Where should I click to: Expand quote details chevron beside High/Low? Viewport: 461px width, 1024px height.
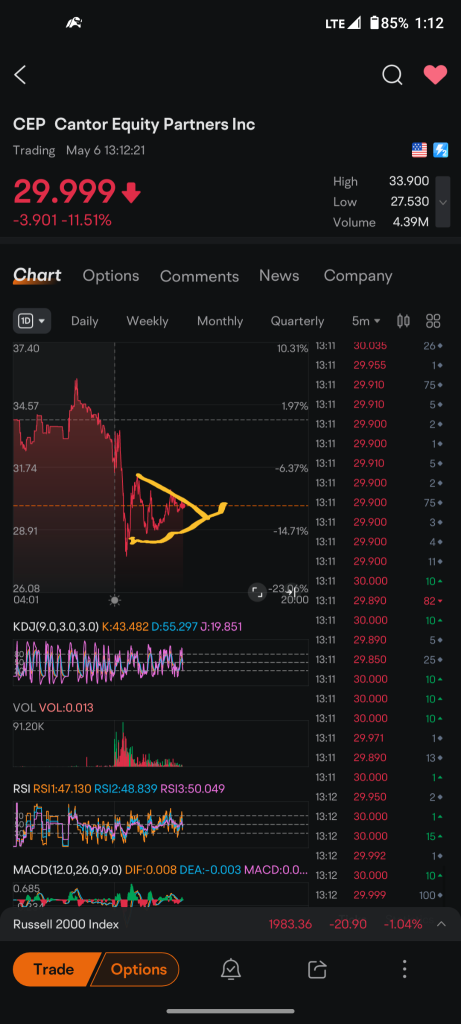[443, 202]
